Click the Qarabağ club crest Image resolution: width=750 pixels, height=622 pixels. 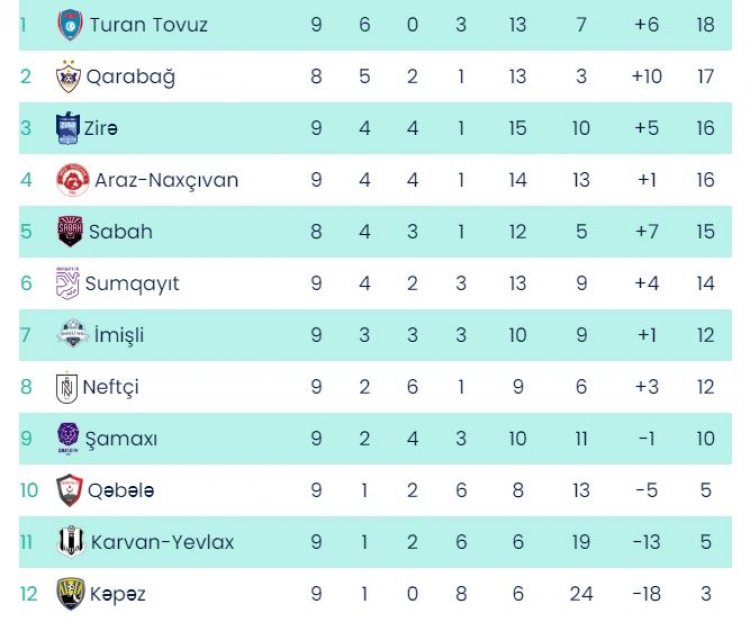point(68,76)
